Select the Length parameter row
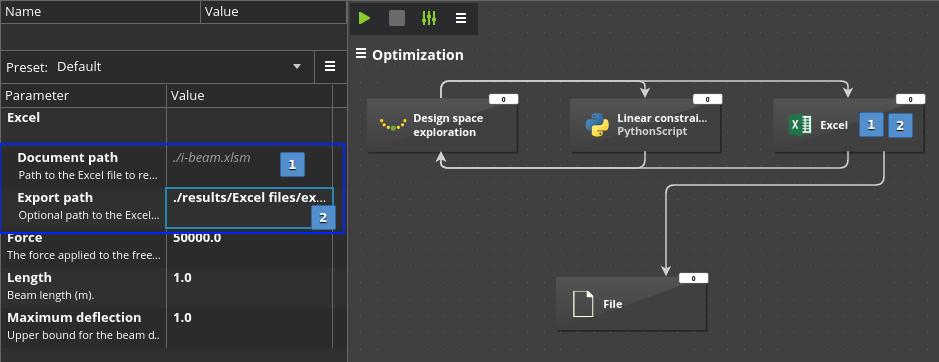The image size is (939, 362). coord(173,287)
